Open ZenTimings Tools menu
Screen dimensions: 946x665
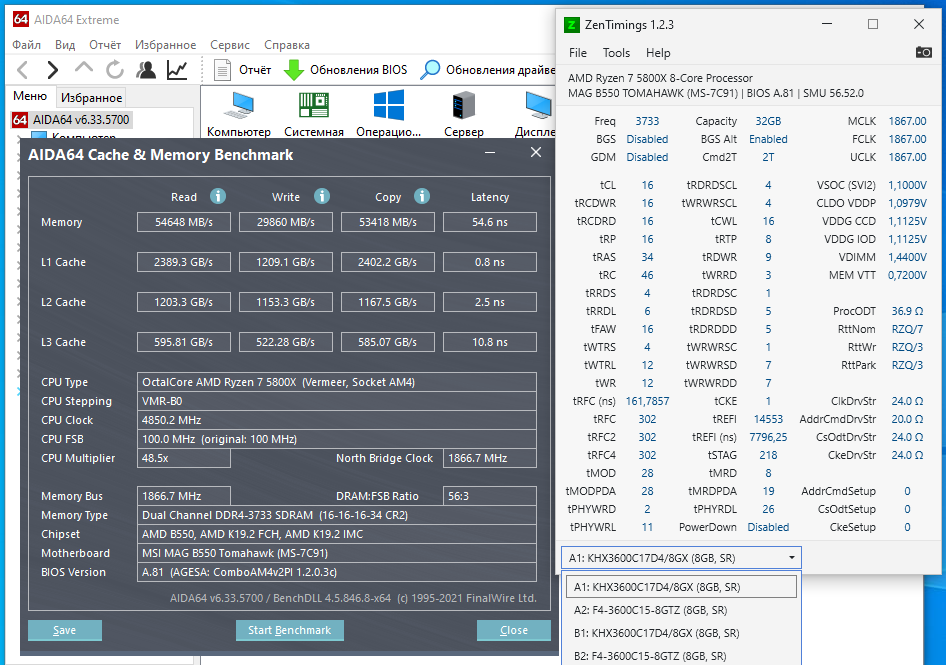(616, 53)
